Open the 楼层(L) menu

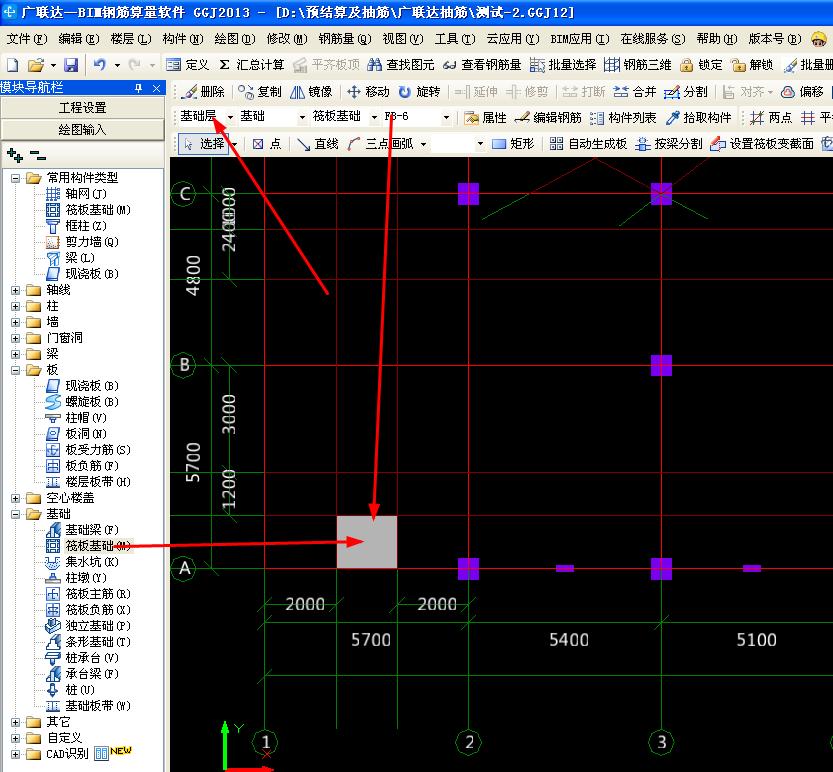[131, 39]
